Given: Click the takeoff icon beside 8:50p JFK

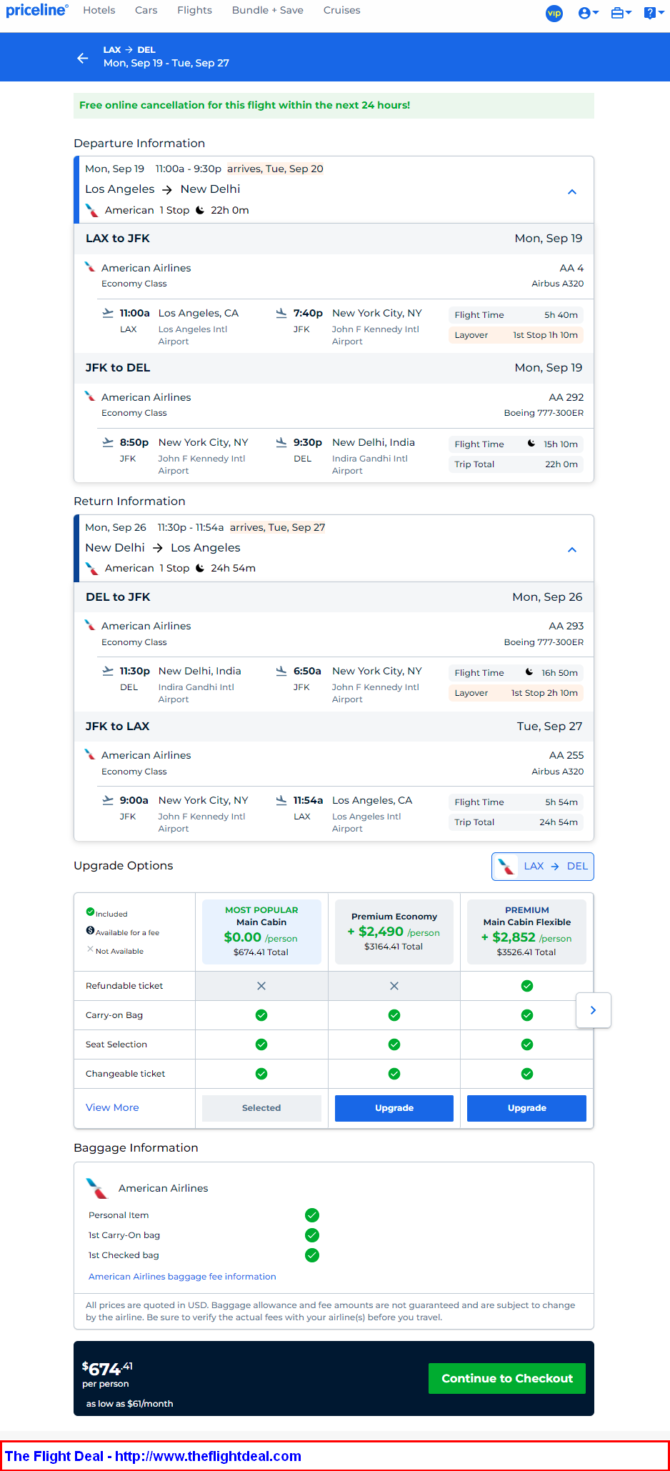Looking at the screenshot, I should 108,442.
